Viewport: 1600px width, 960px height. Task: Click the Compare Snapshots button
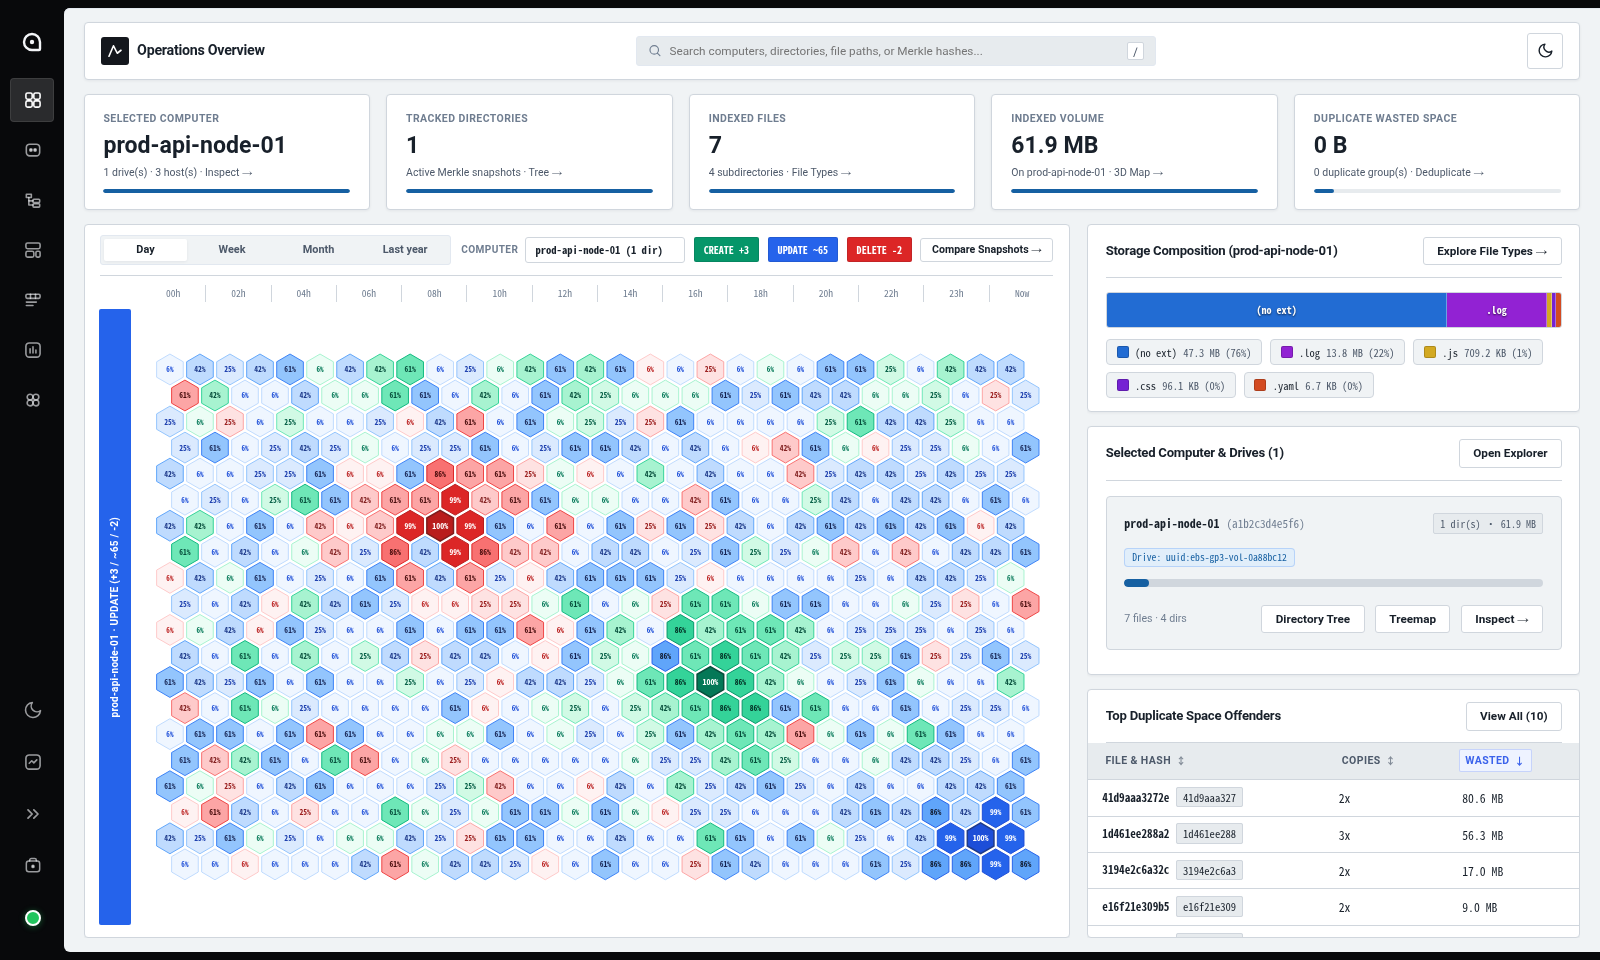[x=986, y=249]
